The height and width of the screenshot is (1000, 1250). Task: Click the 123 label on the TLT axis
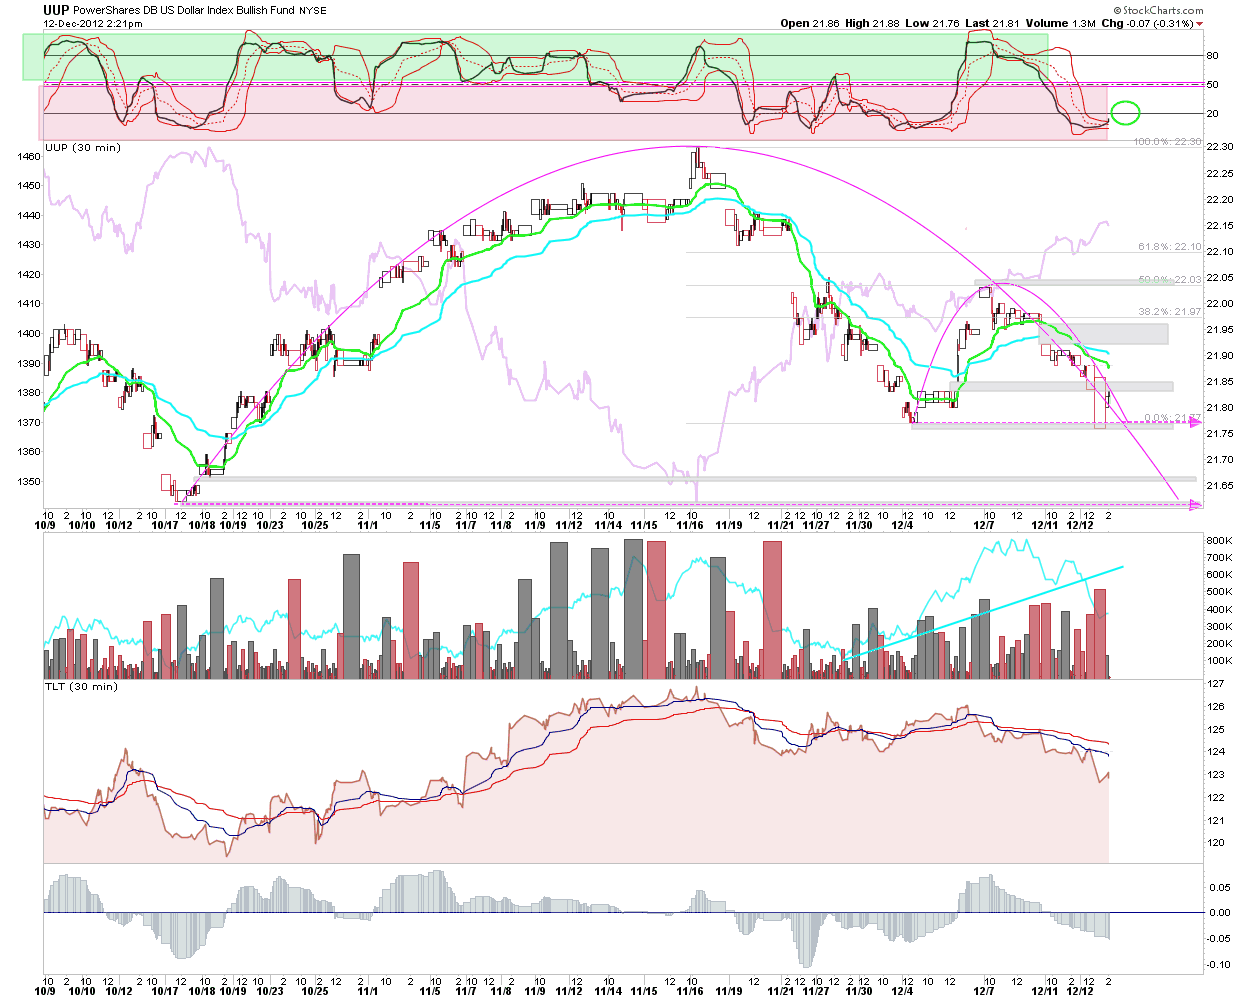[1215, 775]
